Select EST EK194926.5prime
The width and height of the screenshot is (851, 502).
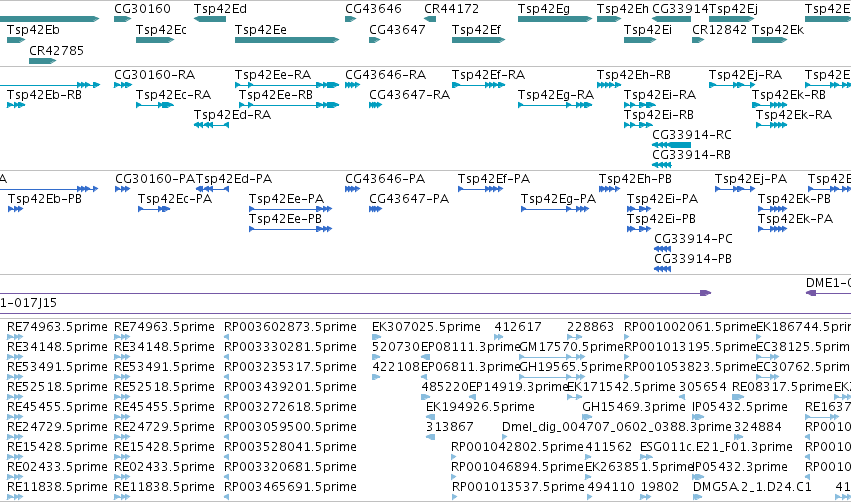[480, 408]
